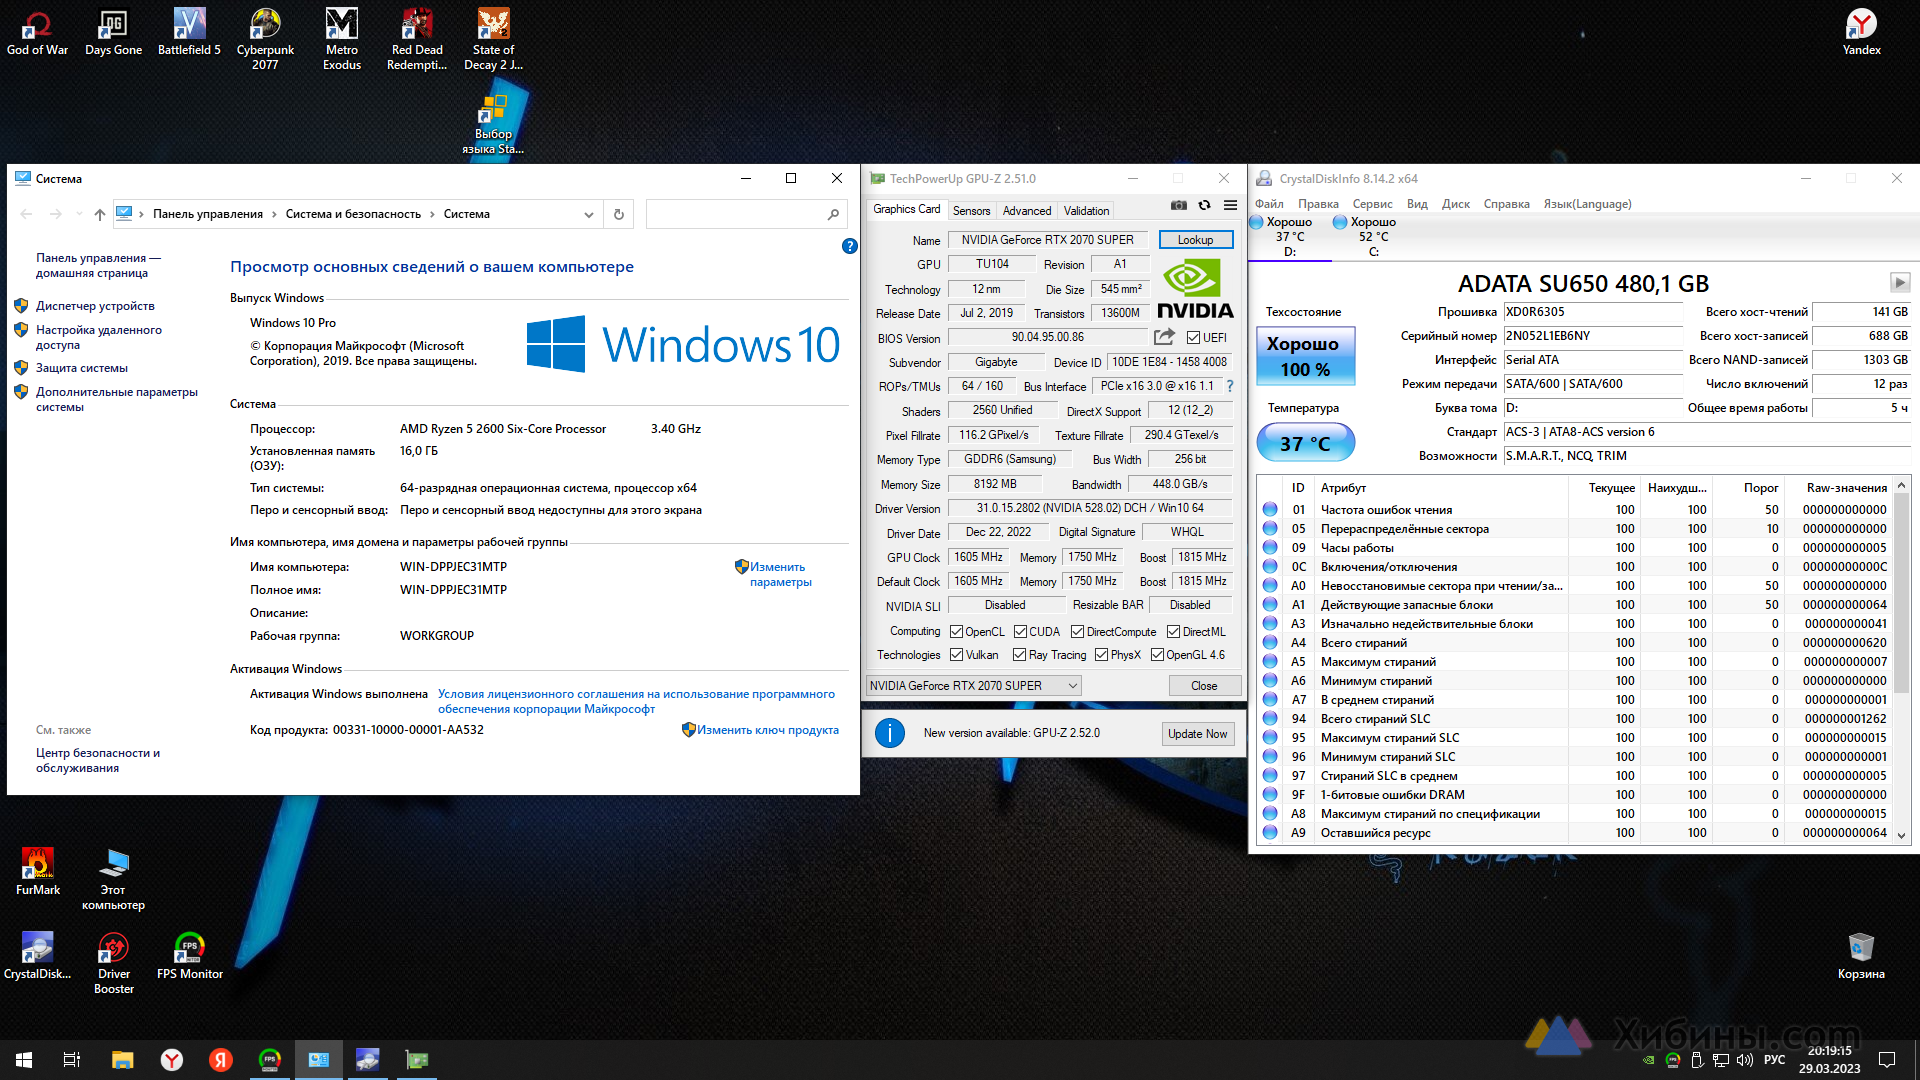Click search field in Система window
Screen dimensions: 1920x1080
coord(745,214)
